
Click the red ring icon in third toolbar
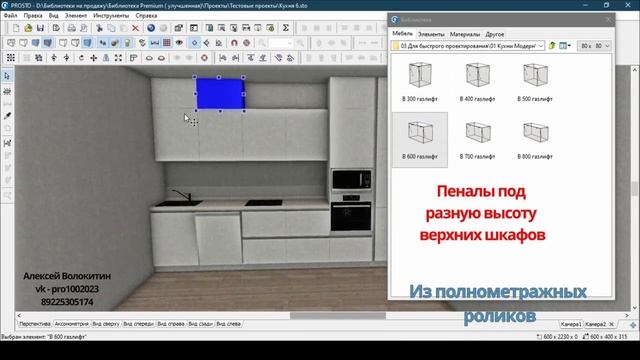pyautogui.click(x=204, y=58)
